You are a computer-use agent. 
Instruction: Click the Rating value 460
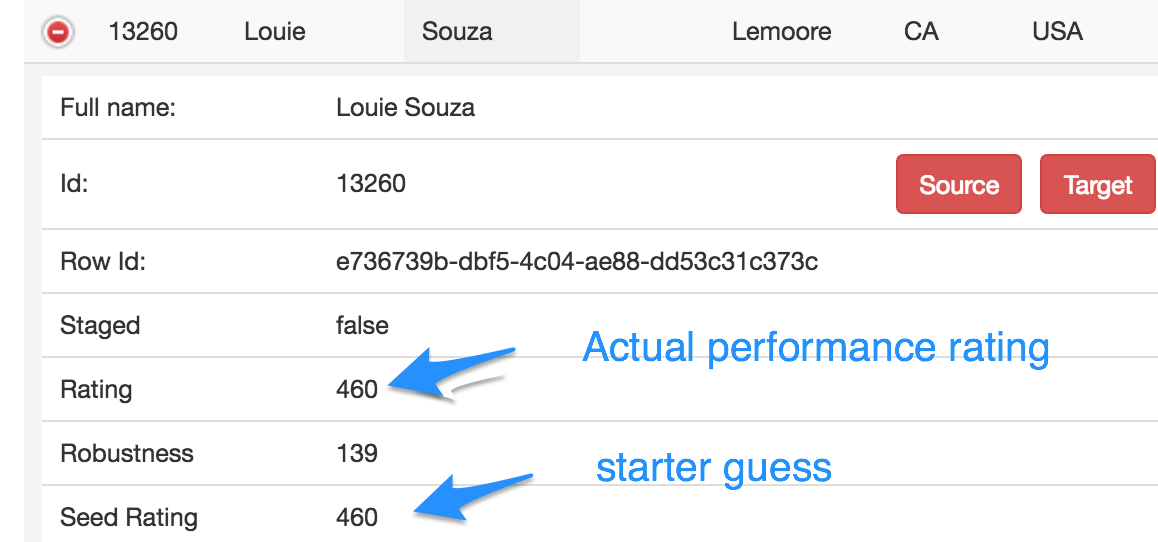coord(357,389)
